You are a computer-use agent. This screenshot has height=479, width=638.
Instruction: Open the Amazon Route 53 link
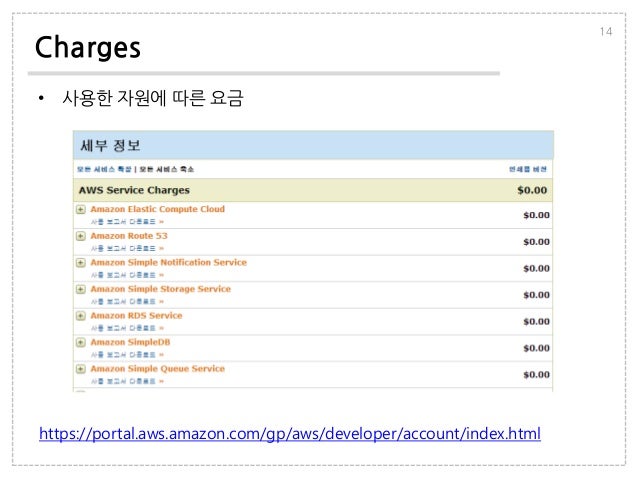pos(129,236)
